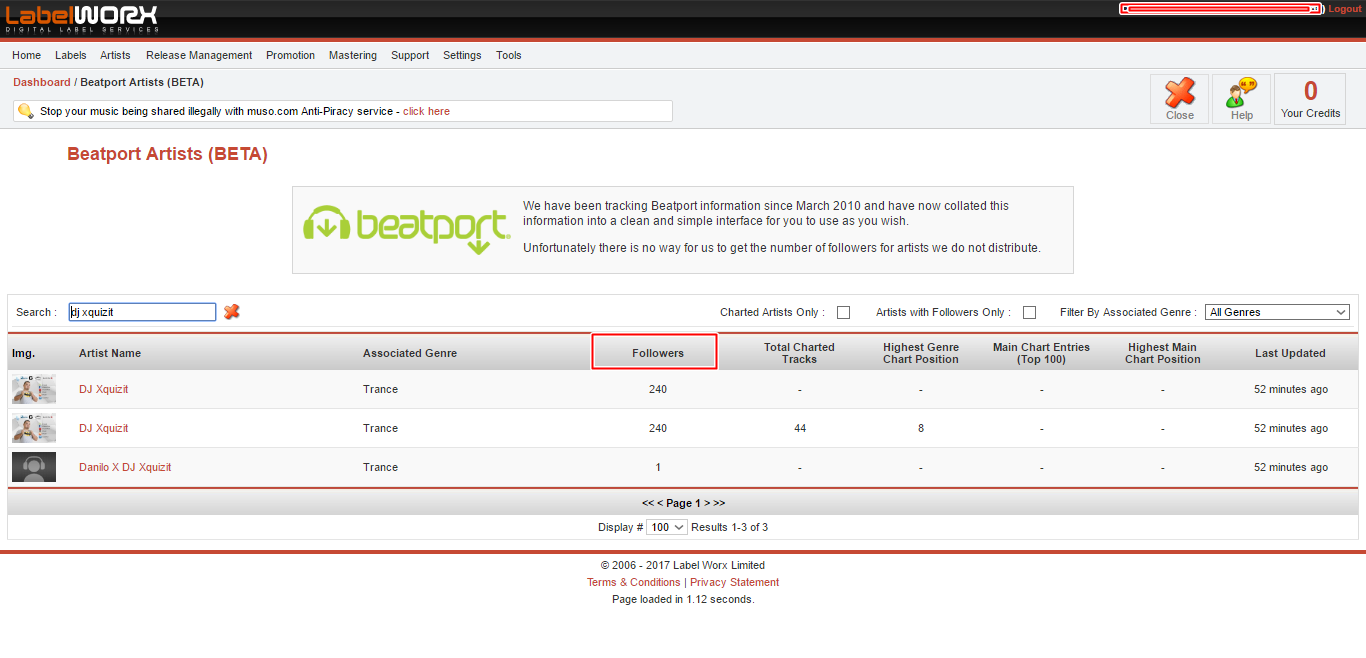Screen dimensions: 1366x658
Task: Open the Support menu
Action: click(410, 55)
